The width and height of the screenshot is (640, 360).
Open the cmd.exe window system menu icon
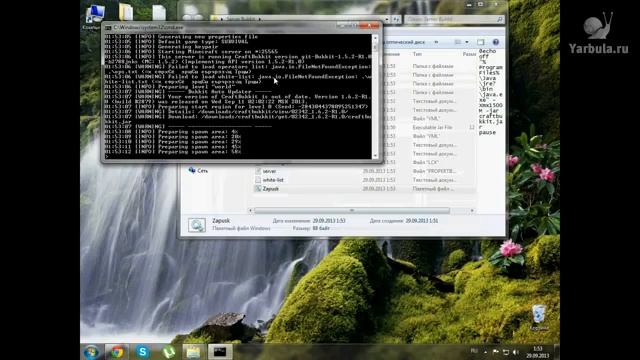point(108,28)
